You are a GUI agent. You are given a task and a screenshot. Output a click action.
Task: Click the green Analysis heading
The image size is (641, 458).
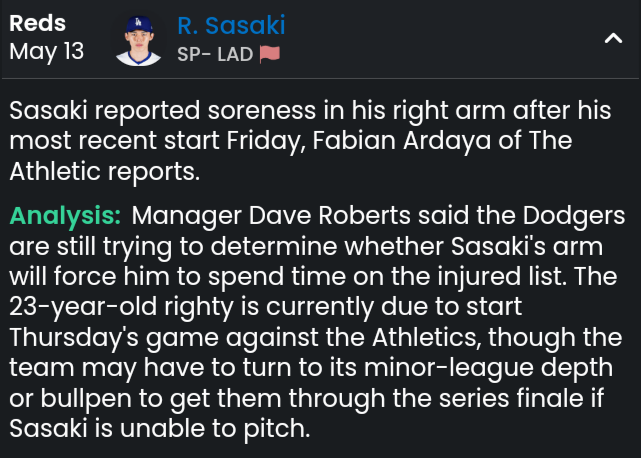(65, 216)
